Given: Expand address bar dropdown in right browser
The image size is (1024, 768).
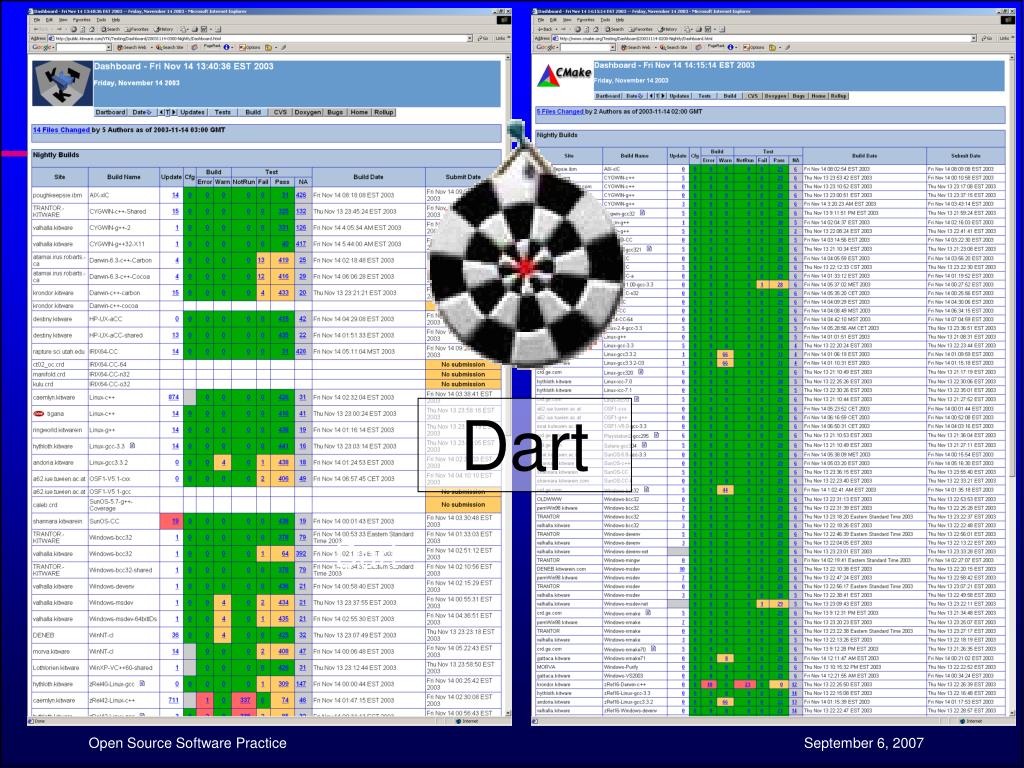Looking at the screenshot, I should (974, 39).
